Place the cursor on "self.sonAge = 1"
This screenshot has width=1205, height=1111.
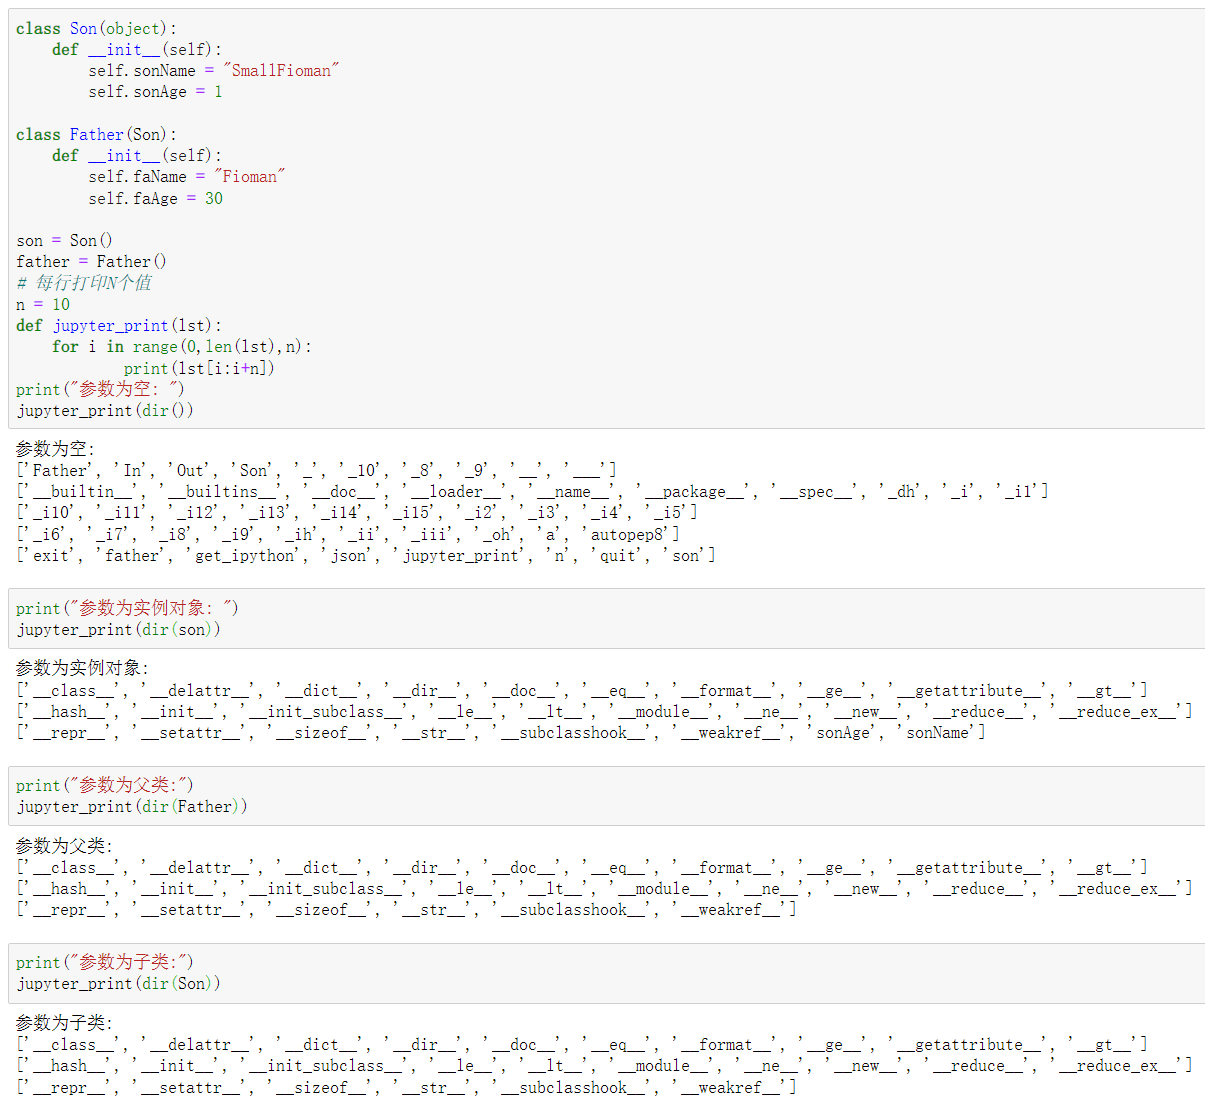pyautogui.click(x=155, y=91)
